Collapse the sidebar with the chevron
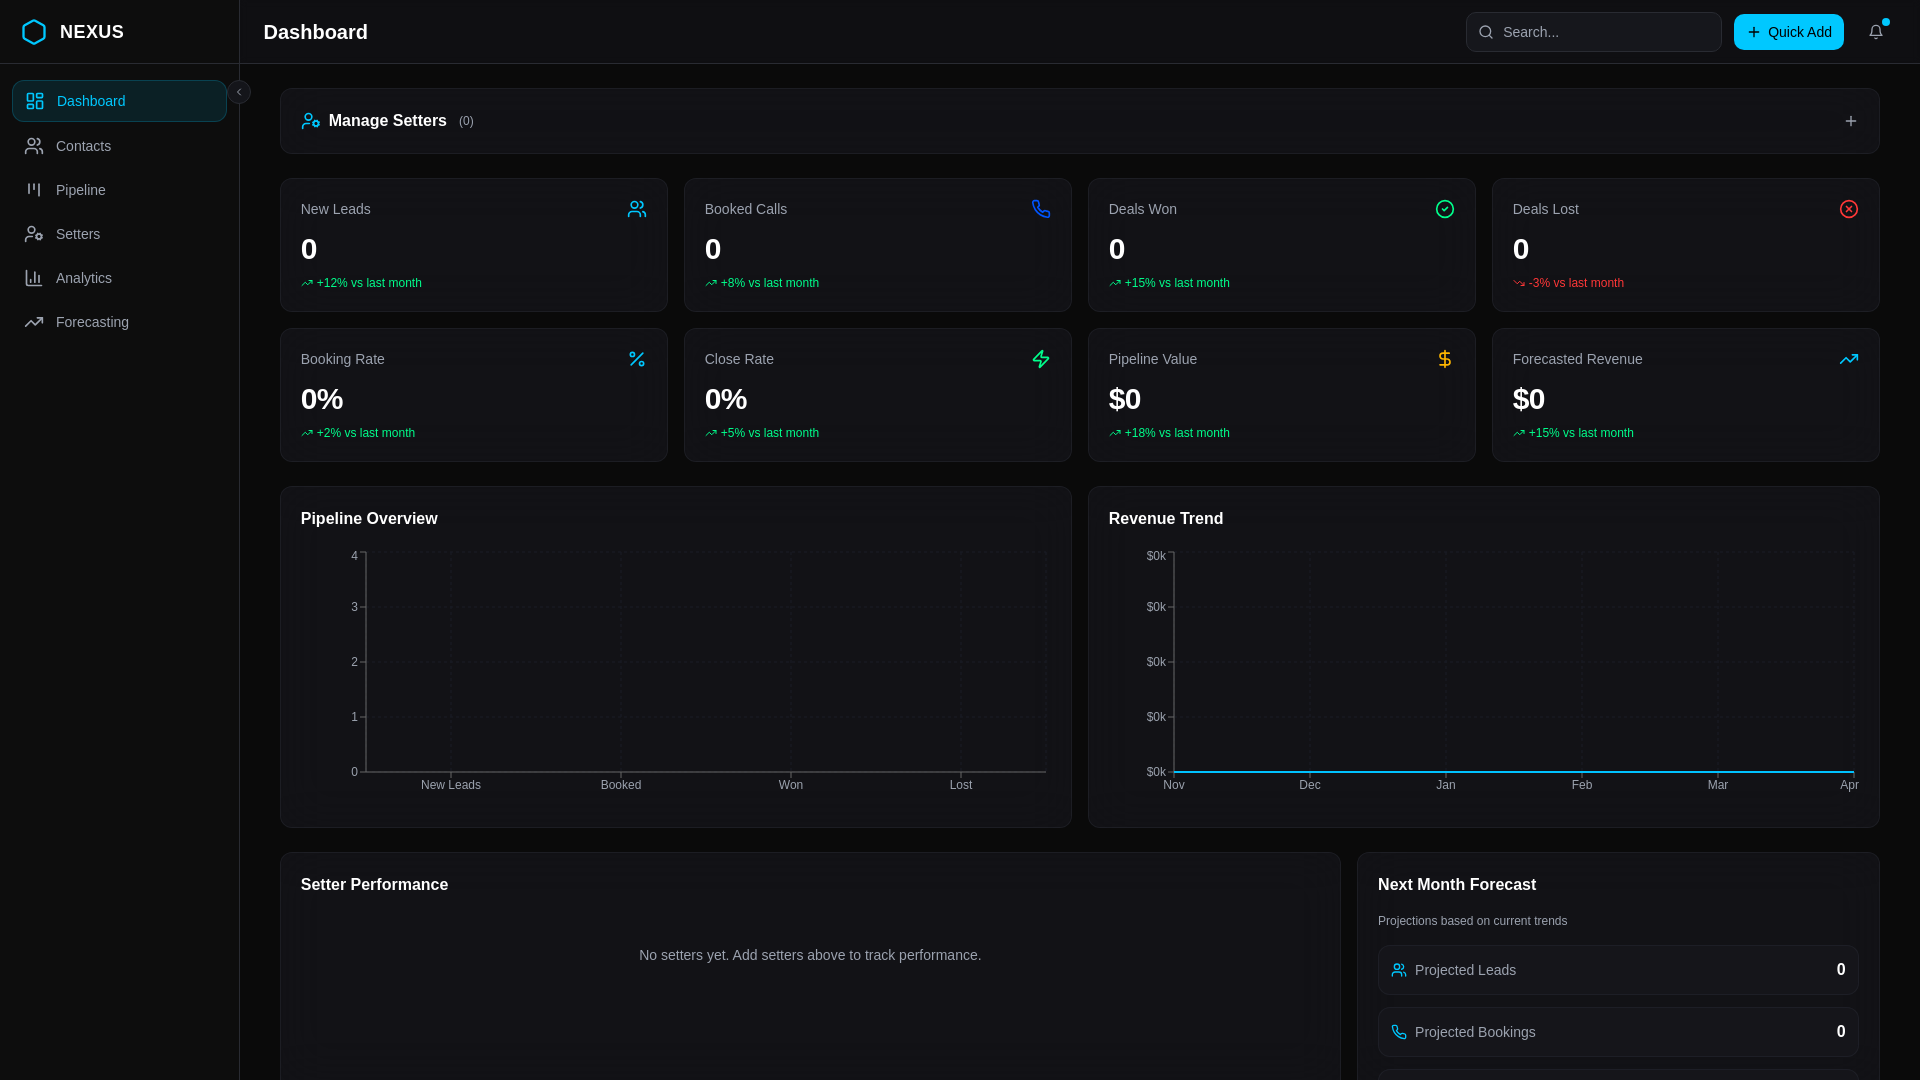Viewport: 1920px width, 1080px height. (239, 92)
